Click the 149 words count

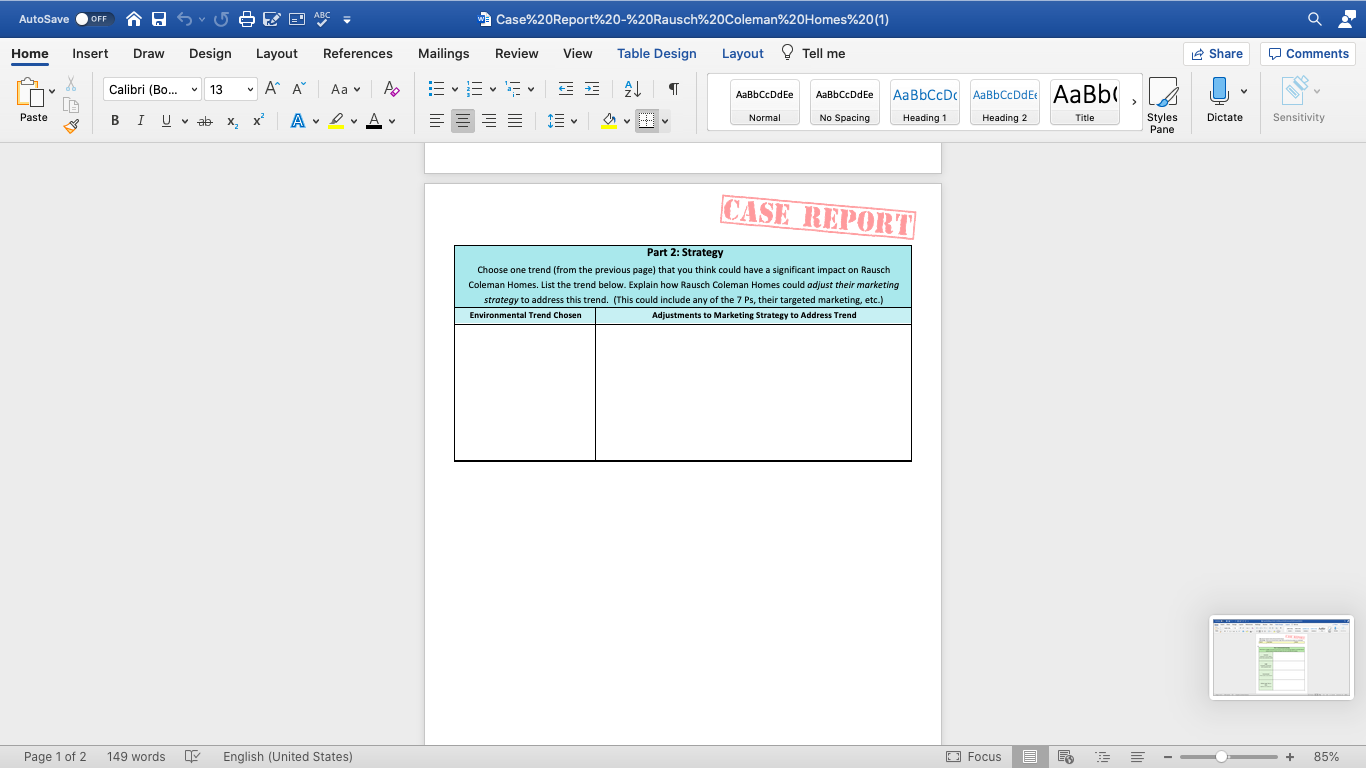[x=136, y=757]
